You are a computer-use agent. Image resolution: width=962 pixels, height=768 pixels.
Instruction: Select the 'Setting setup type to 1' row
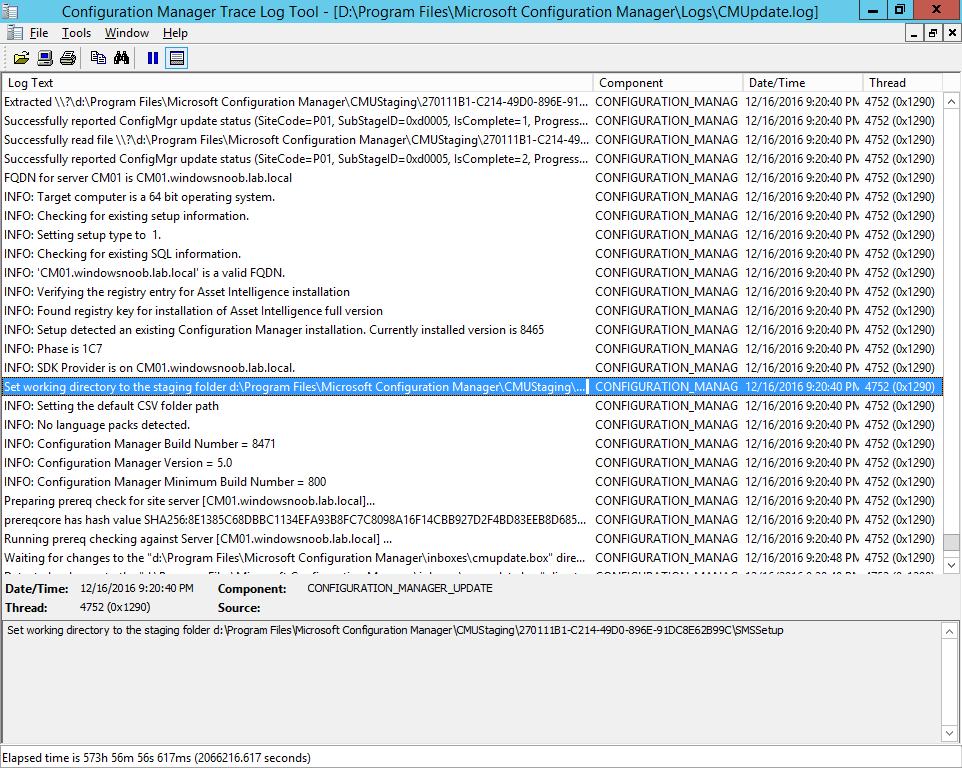tap(472, 235)
